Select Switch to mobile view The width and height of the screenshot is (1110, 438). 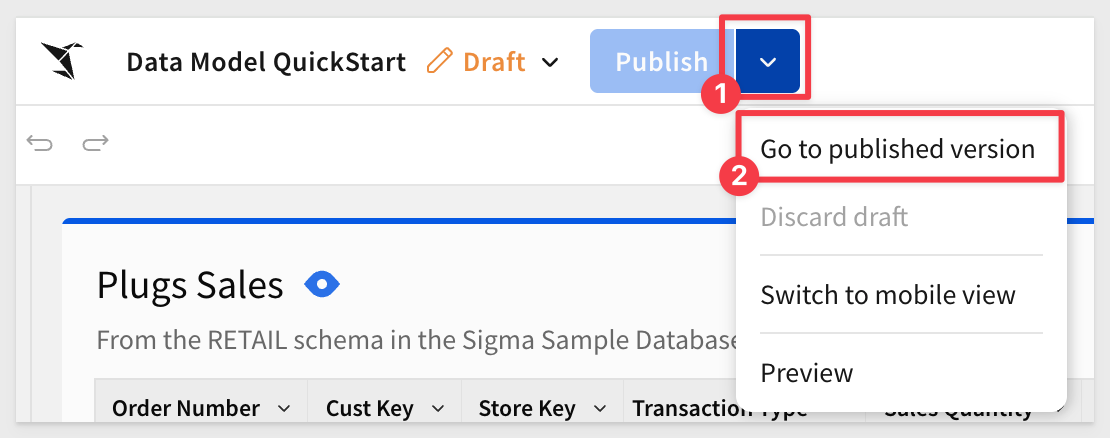pos(888,294)
